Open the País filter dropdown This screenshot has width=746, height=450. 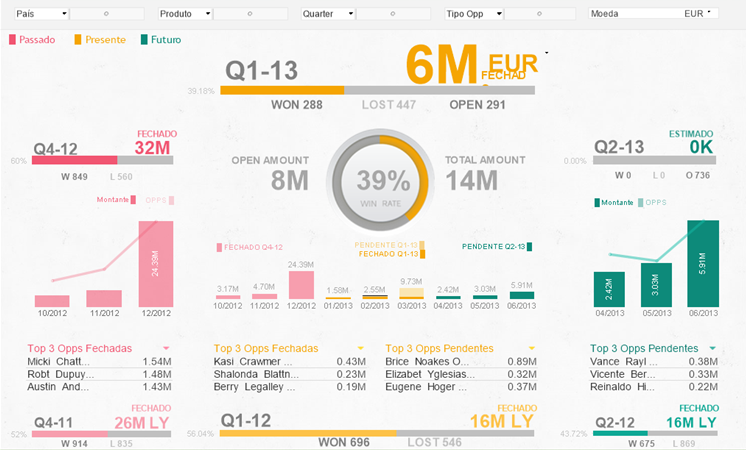pyautogui.click(x=64, y=14)
